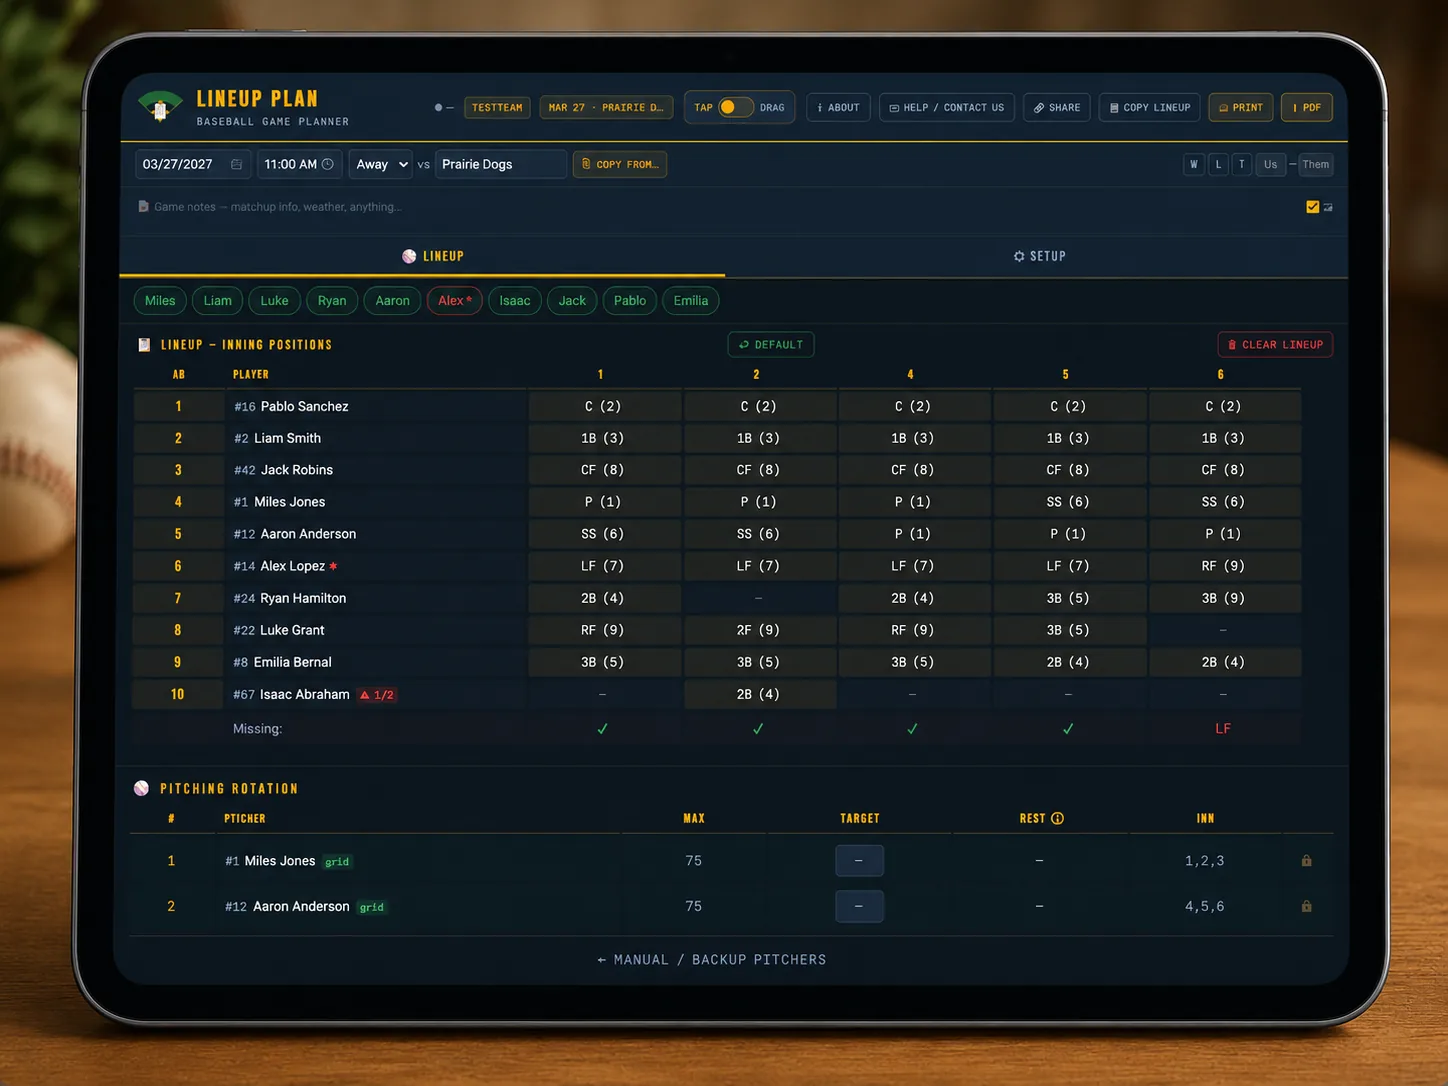Open Isaac Abraham inning 2 position 2B cell
The width and height of the screenshot is (1448, 1086).
[759, 694]
